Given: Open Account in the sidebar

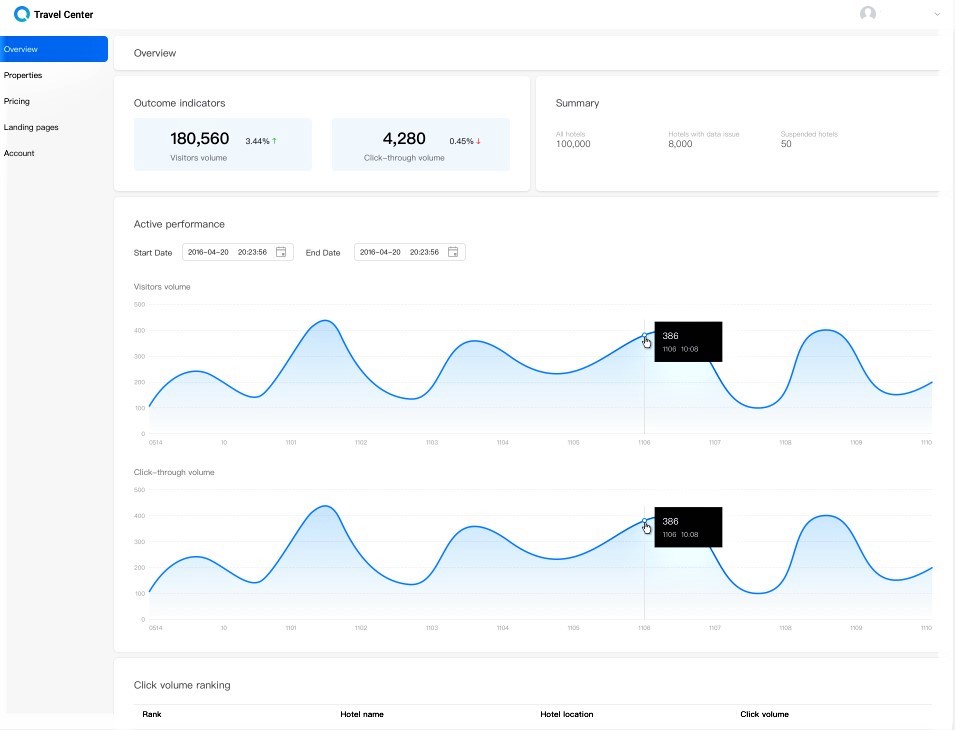Looking at the screenshot, I should pos(19,153).
